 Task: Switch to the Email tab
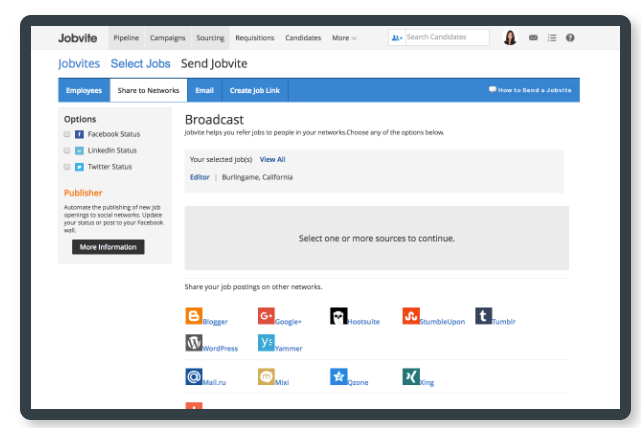click(204, 90)
